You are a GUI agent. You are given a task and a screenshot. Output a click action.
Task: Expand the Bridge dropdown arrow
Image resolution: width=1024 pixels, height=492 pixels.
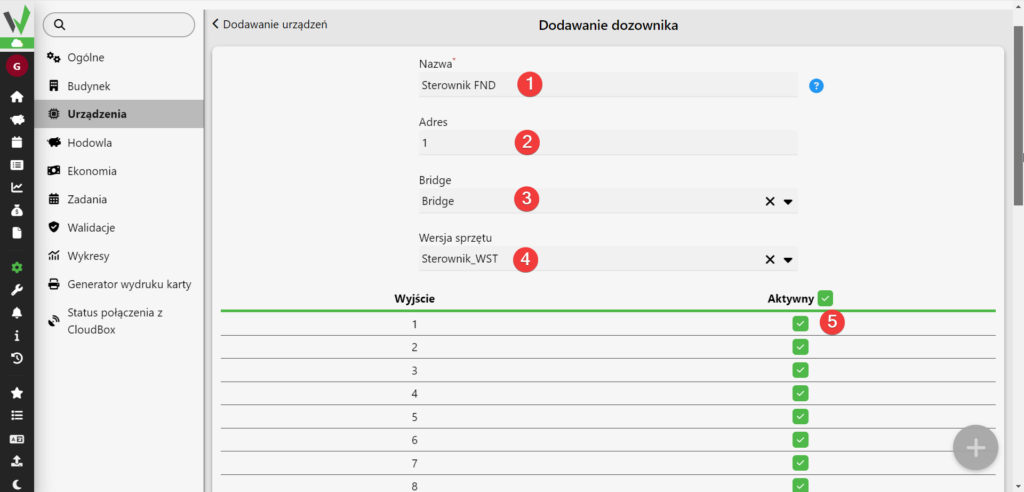coord(788,202)
